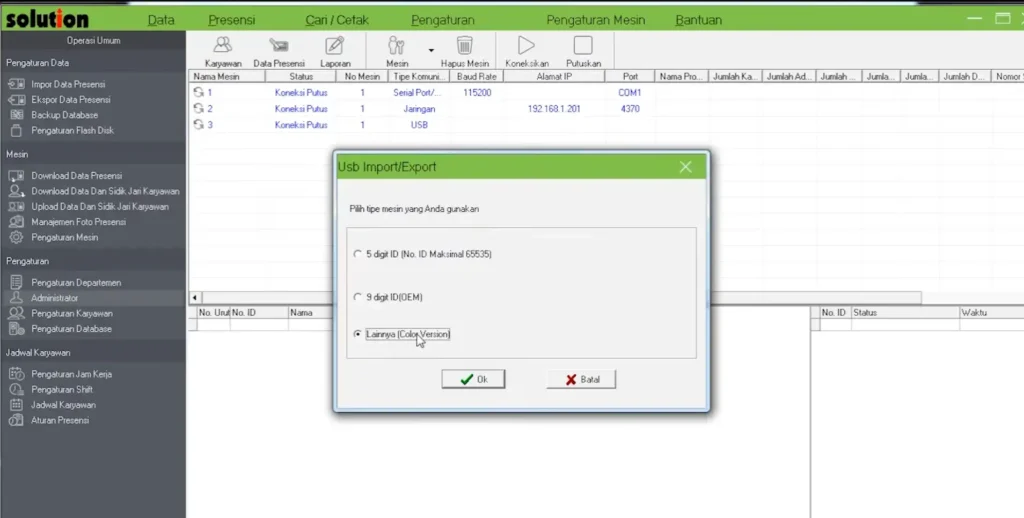The height and width of the screenshot is (518, 1024).
Task: Click Download Data Presensi in sidebar
Action: coord(76,176)
